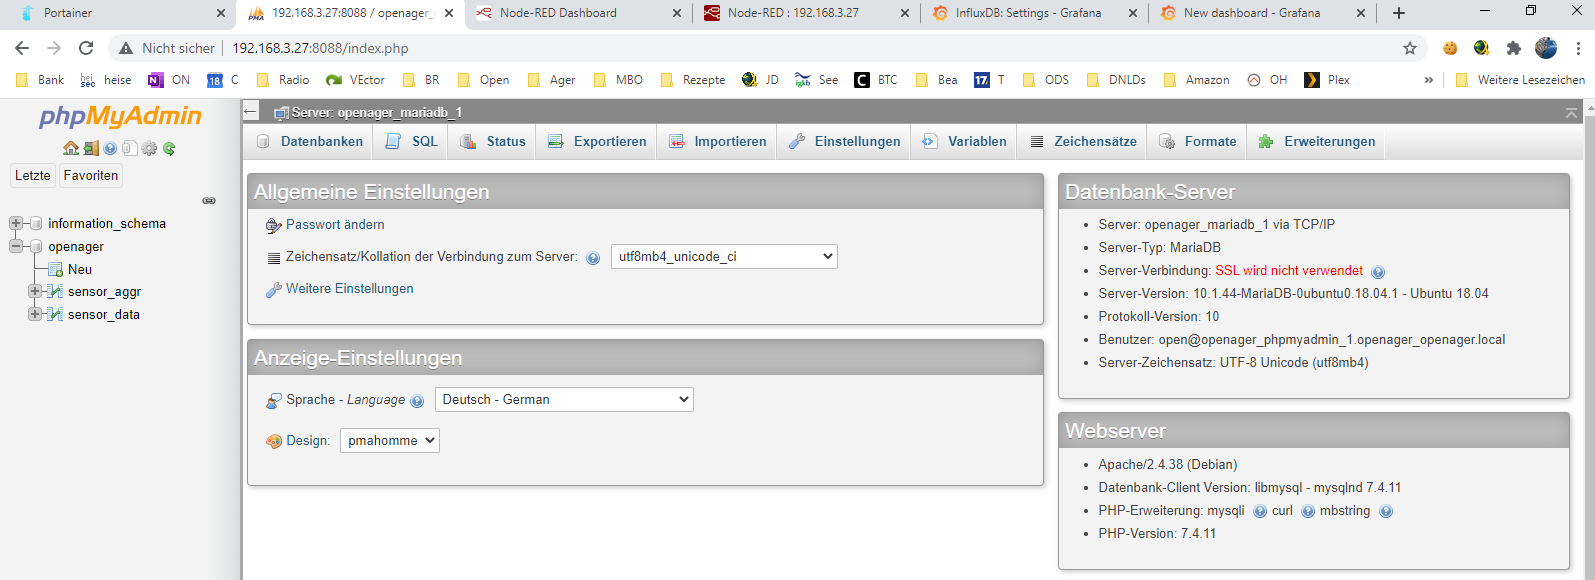Switch to the SQL tab
Image resolution: width=1595 pixels, height=580 pixels.
coord(411,142)
